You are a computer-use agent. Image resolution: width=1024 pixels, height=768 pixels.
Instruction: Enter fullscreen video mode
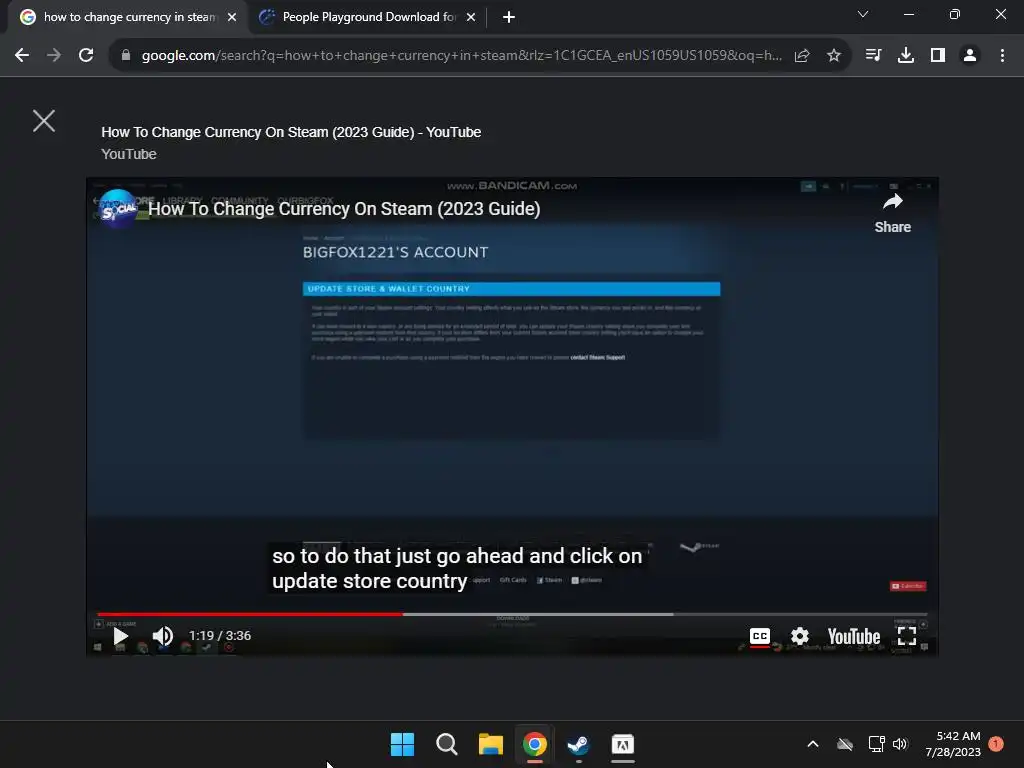coord(906,636)
